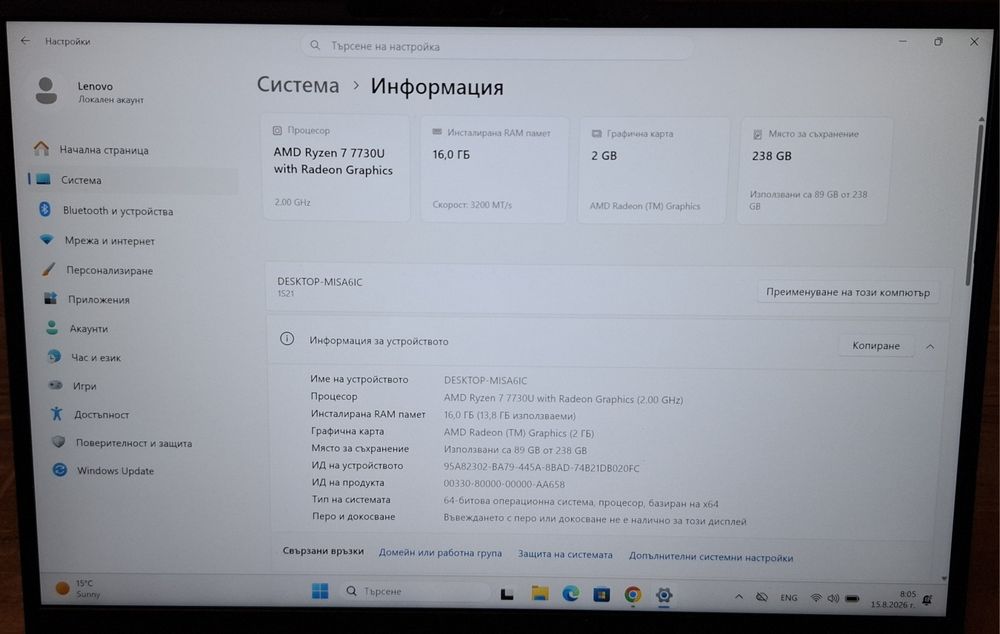Click the settings page vertical scrollbar
This screenshot has width=1000, height=634.
(x=974, y=204)
